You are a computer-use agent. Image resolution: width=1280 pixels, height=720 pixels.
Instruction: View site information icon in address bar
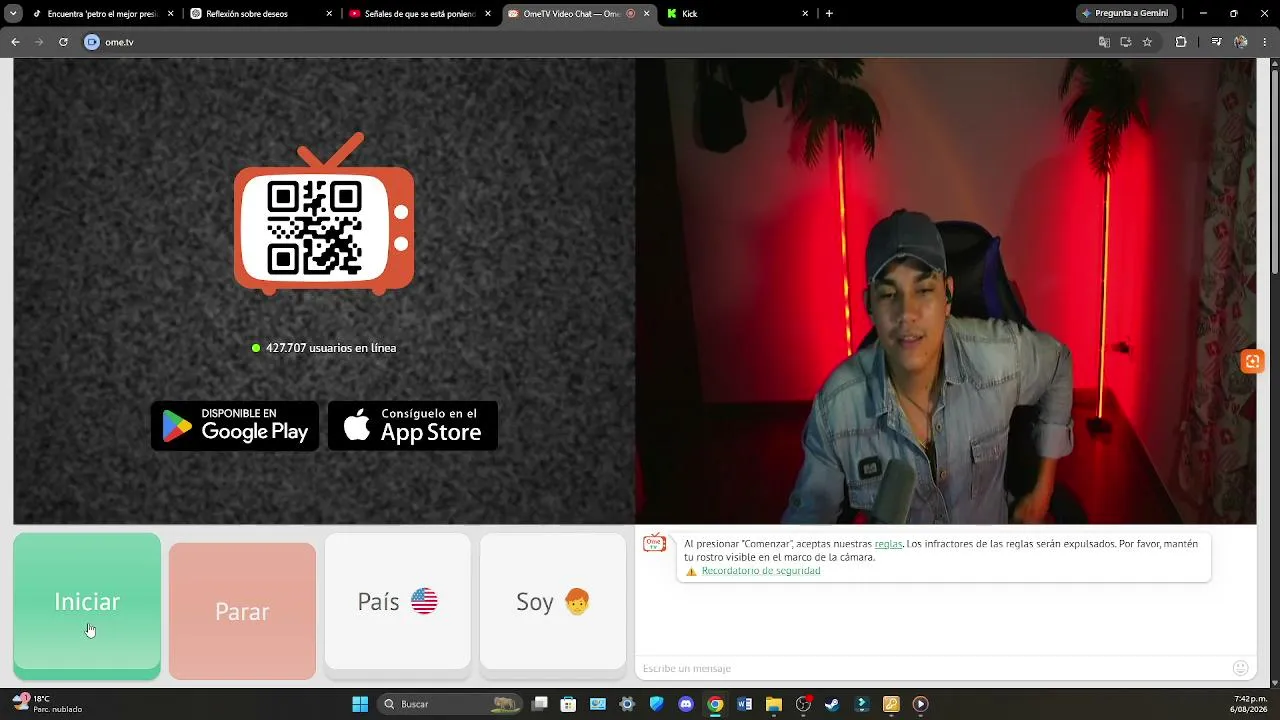click(92, 42)
